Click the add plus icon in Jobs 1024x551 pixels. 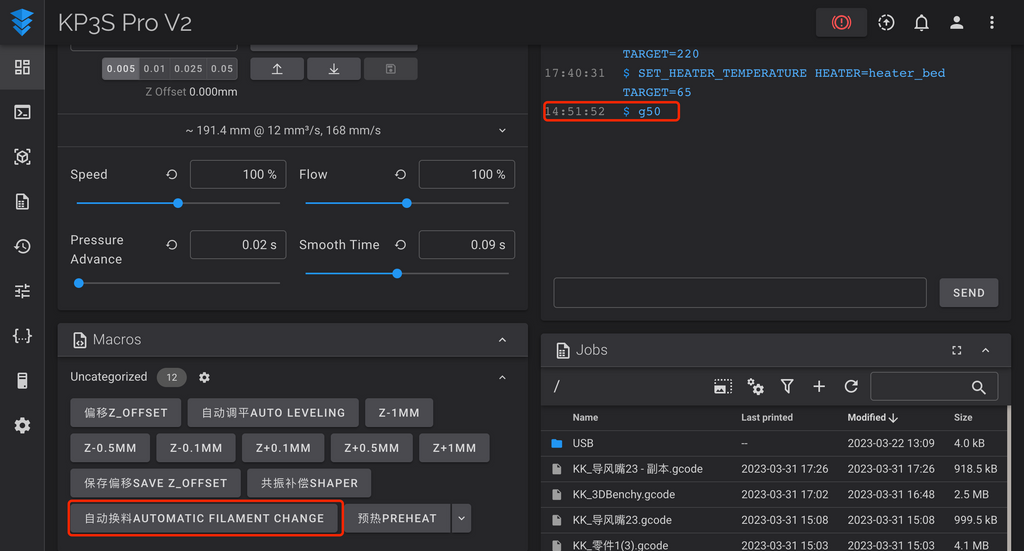(819, 387)
